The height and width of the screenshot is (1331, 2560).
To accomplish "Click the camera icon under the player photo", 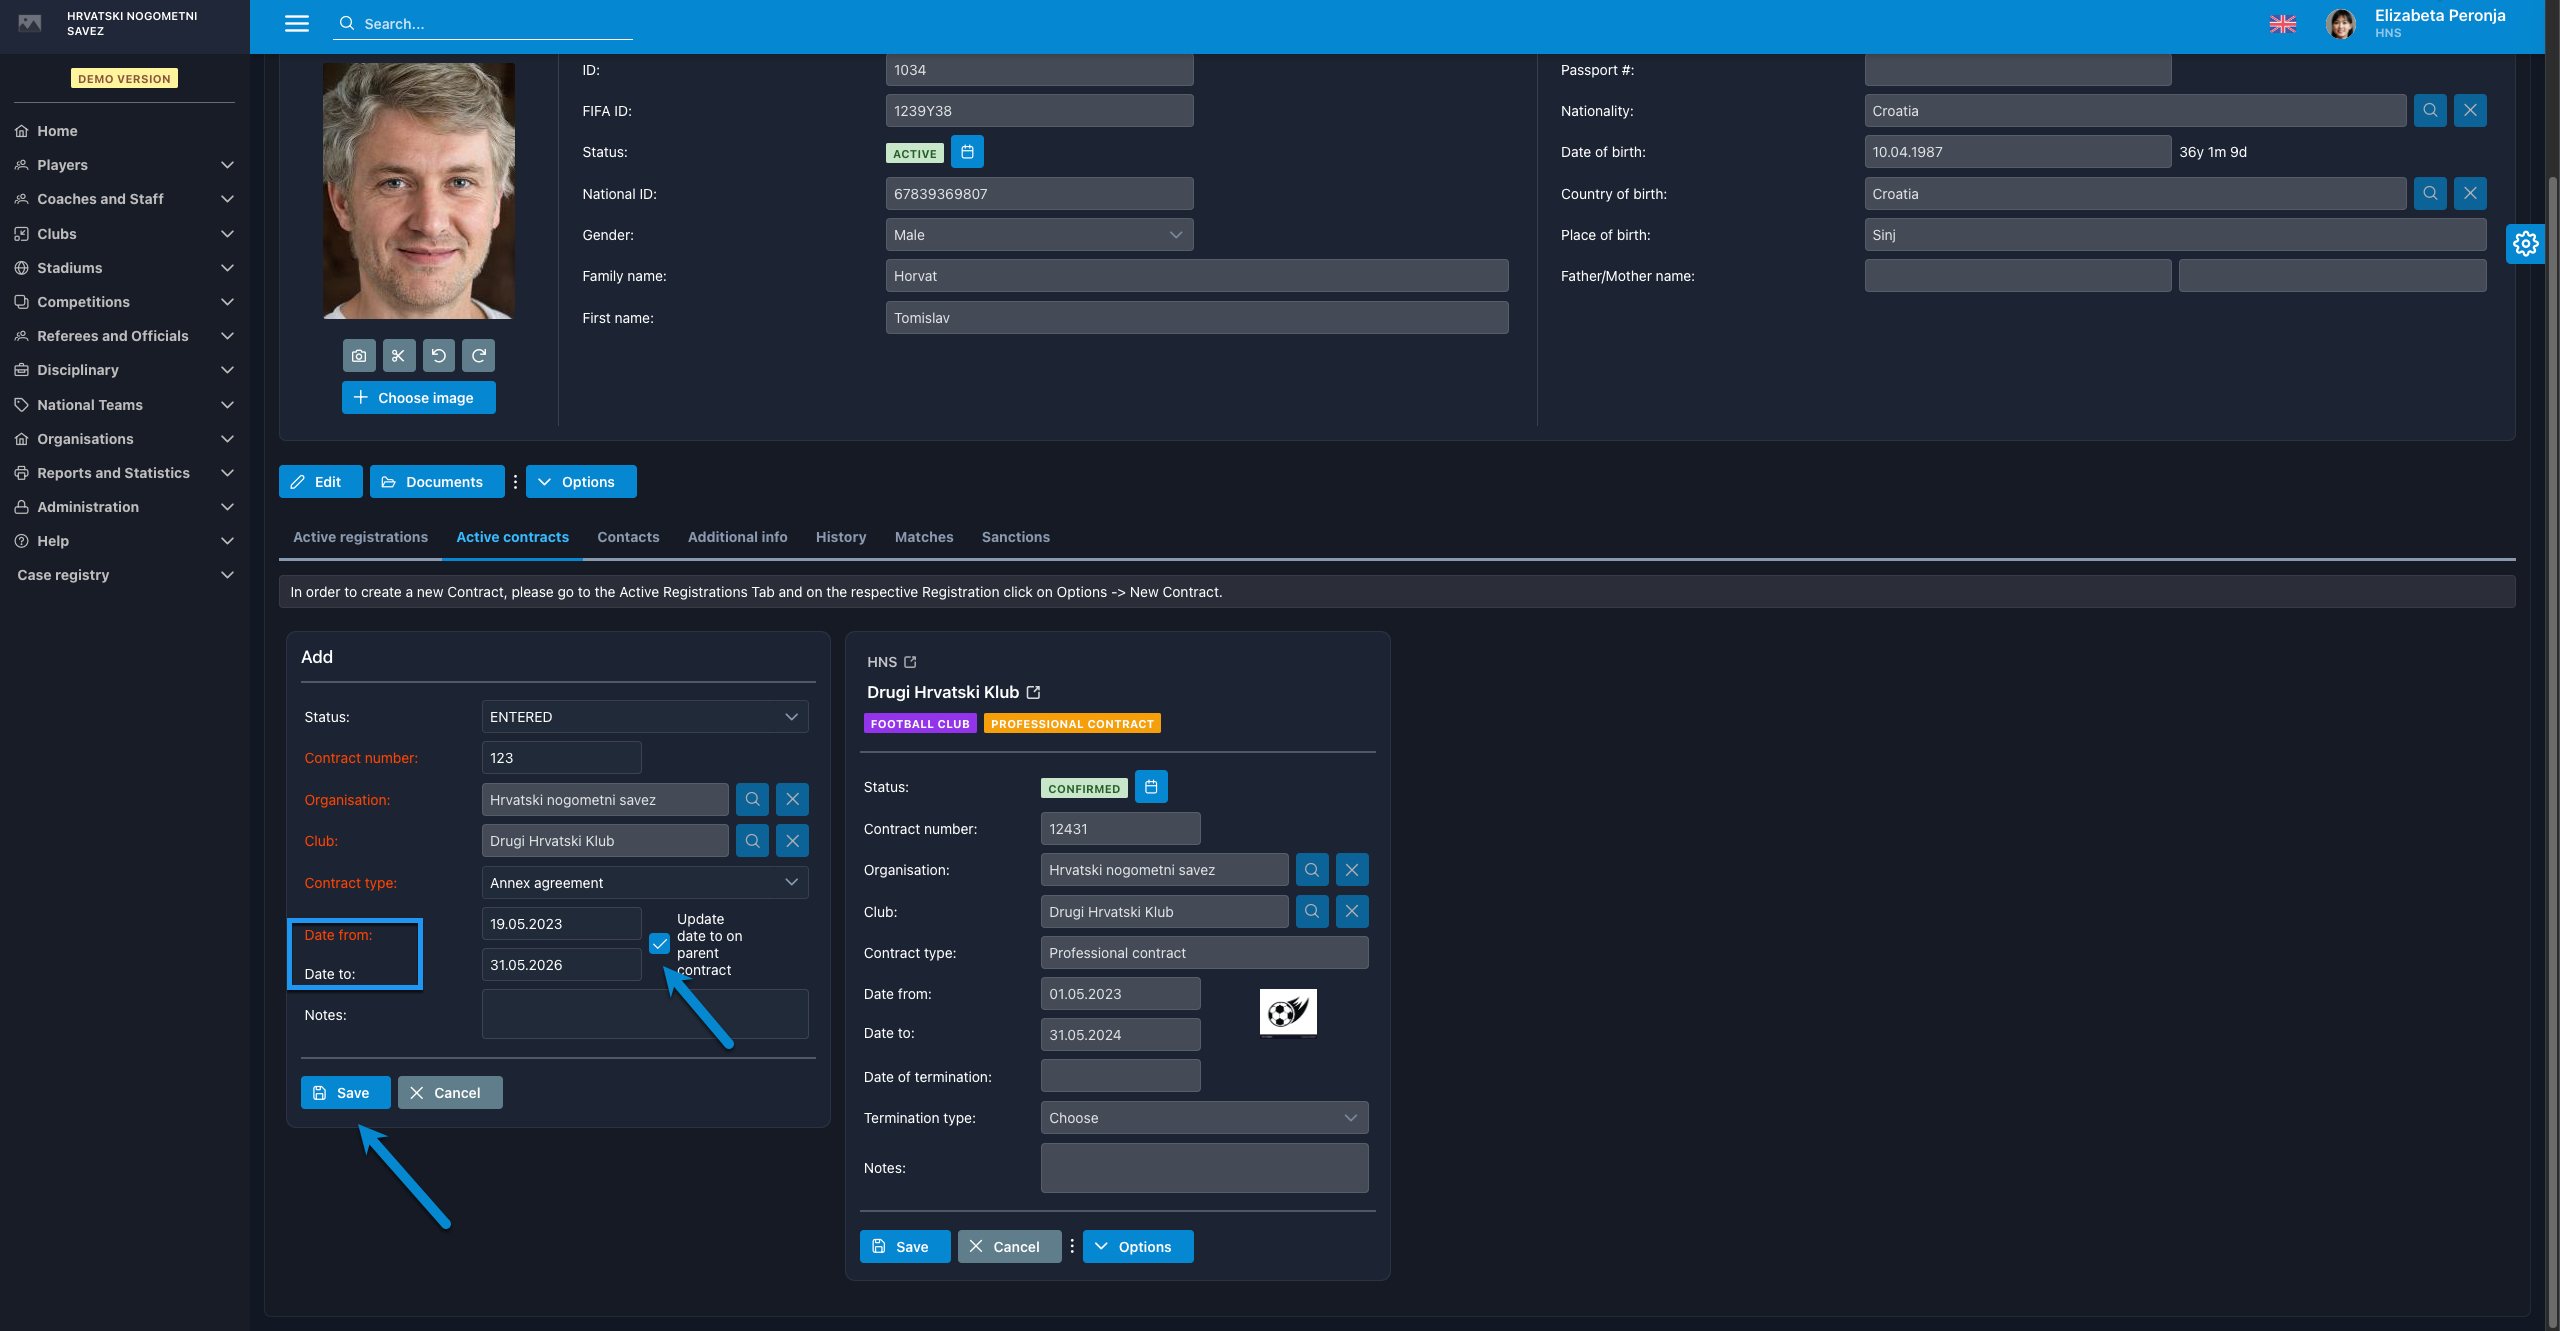I will tap(359, 356).
